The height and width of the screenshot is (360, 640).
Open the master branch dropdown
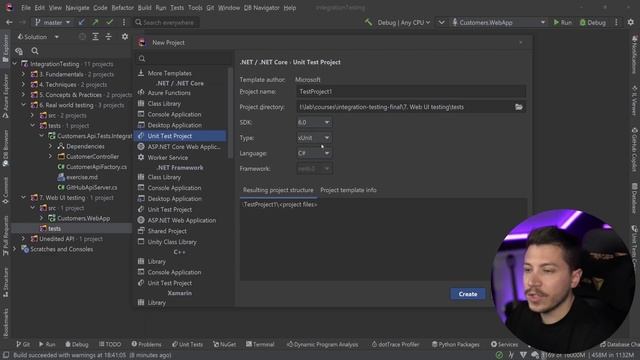(52, 22)
